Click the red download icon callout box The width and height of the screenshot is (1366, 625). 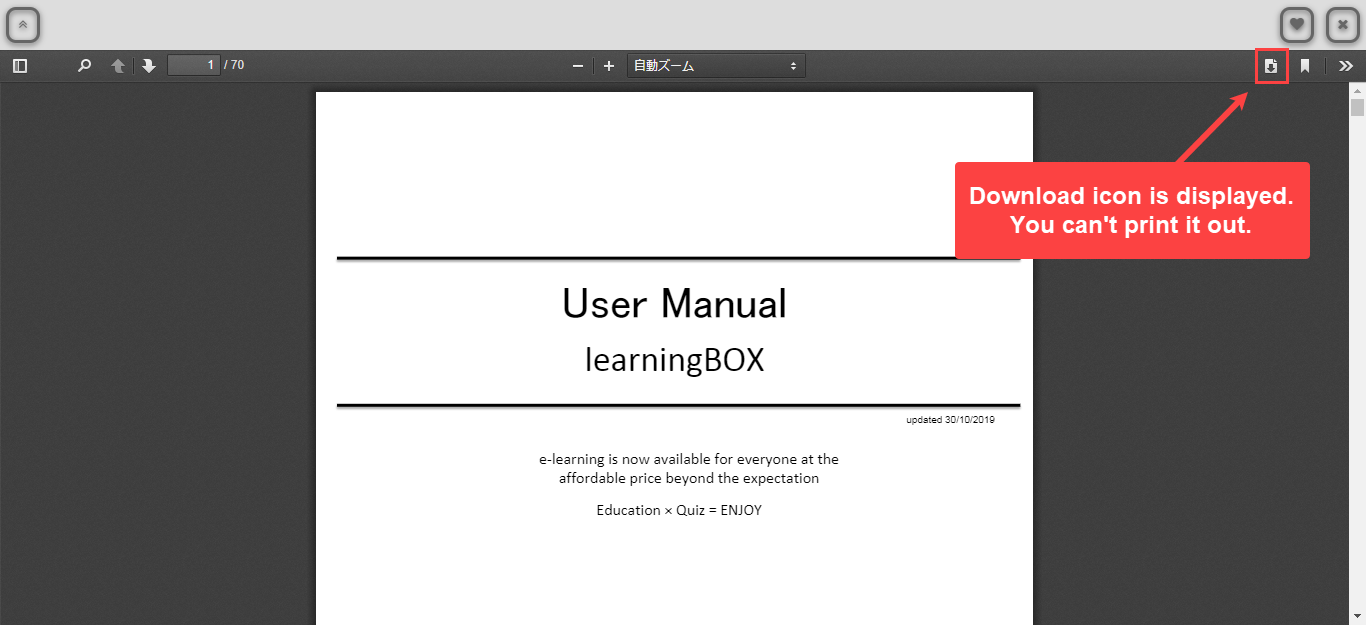[1132, 210]
